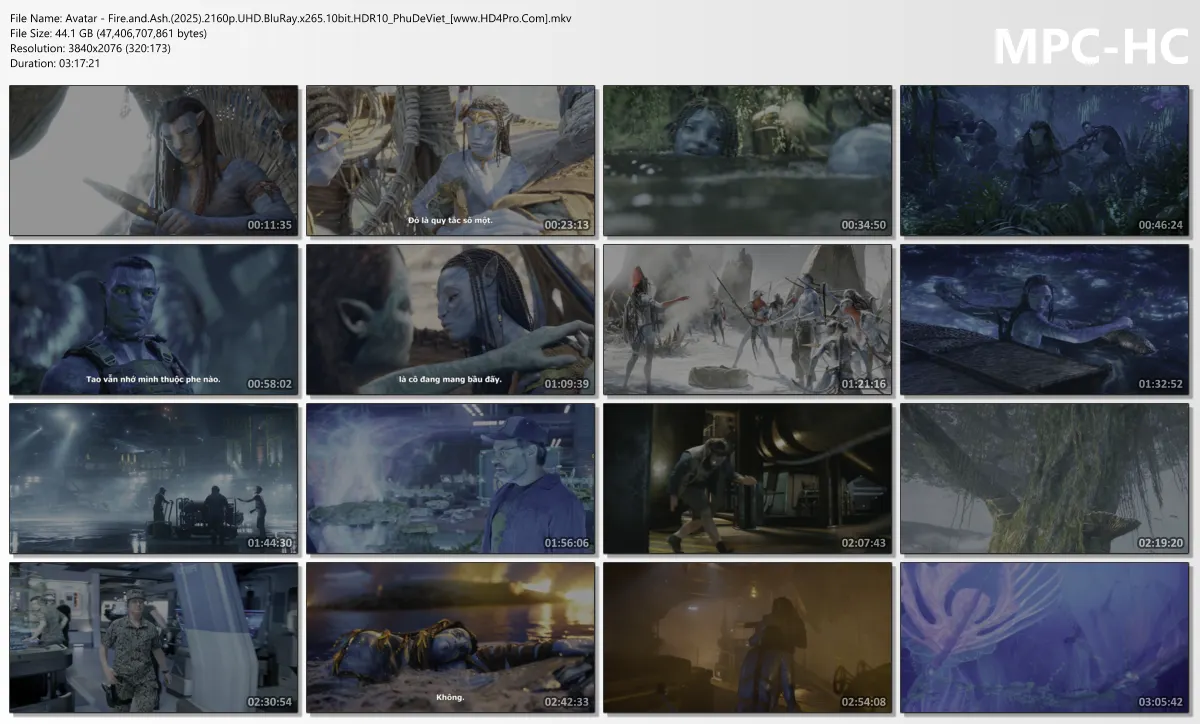
Task: Select the thumbnail stamped 00:23:13
Action: pos(451,160)
